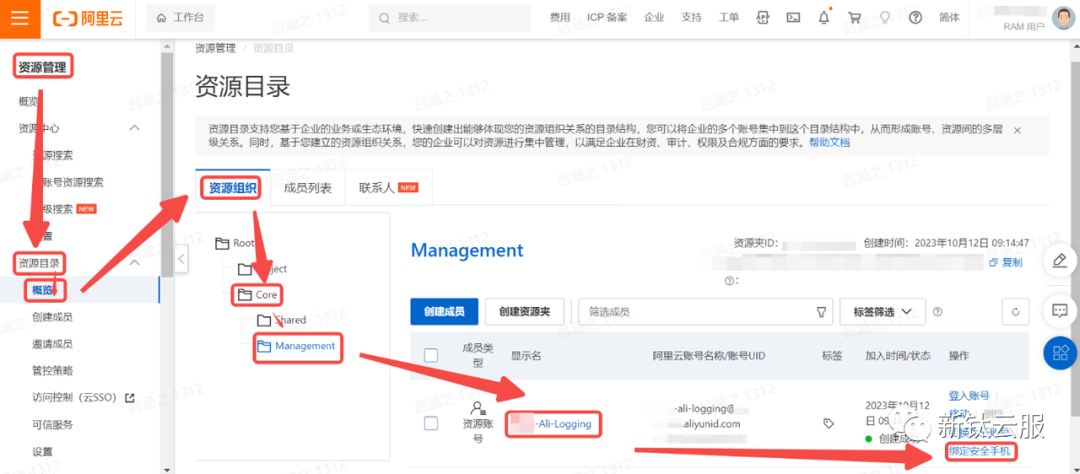Go to the Alibaba Cloud logo home

click(x=87, y=18)
